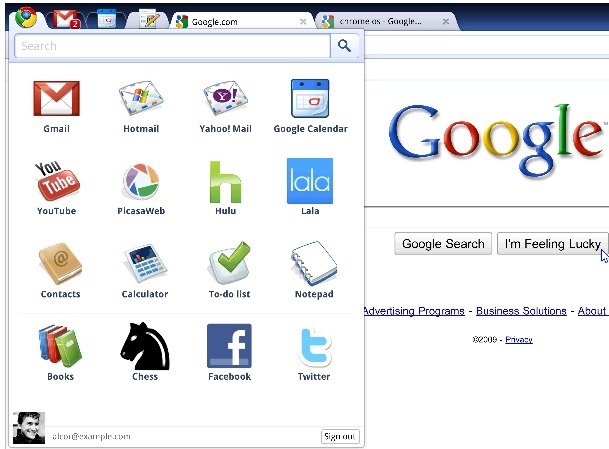The height and width of the screenshot is (449, 609).
Task: Open the Business Solutions link
Action: [521, 311]
